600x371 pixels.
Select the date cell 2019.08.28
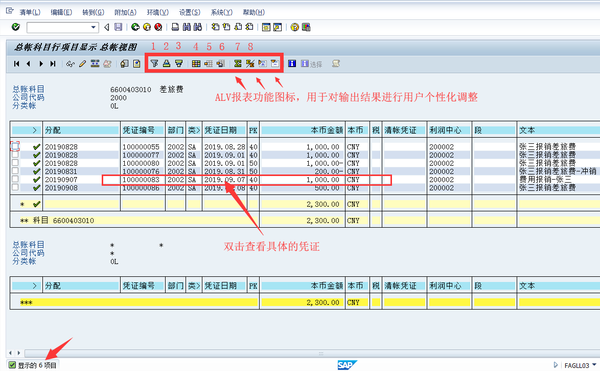point(225,146)
